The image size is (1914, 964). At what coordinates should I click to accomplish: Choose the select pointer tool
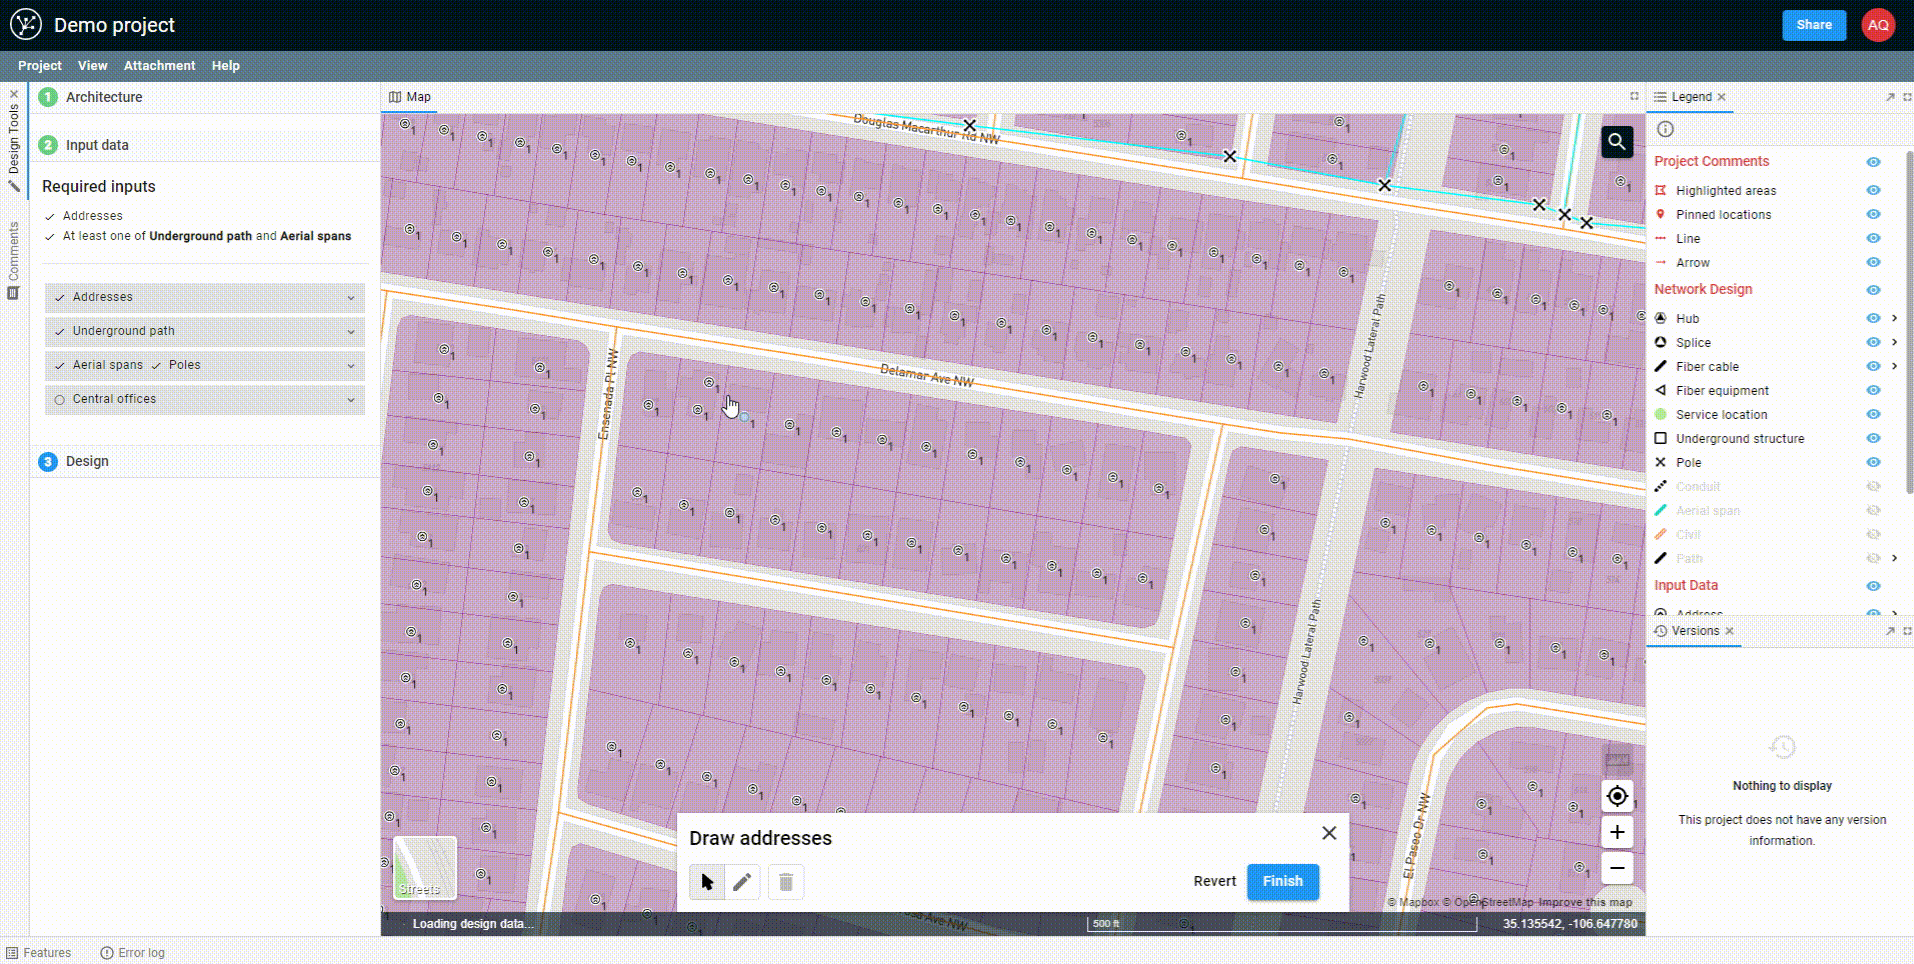point(707,882)
